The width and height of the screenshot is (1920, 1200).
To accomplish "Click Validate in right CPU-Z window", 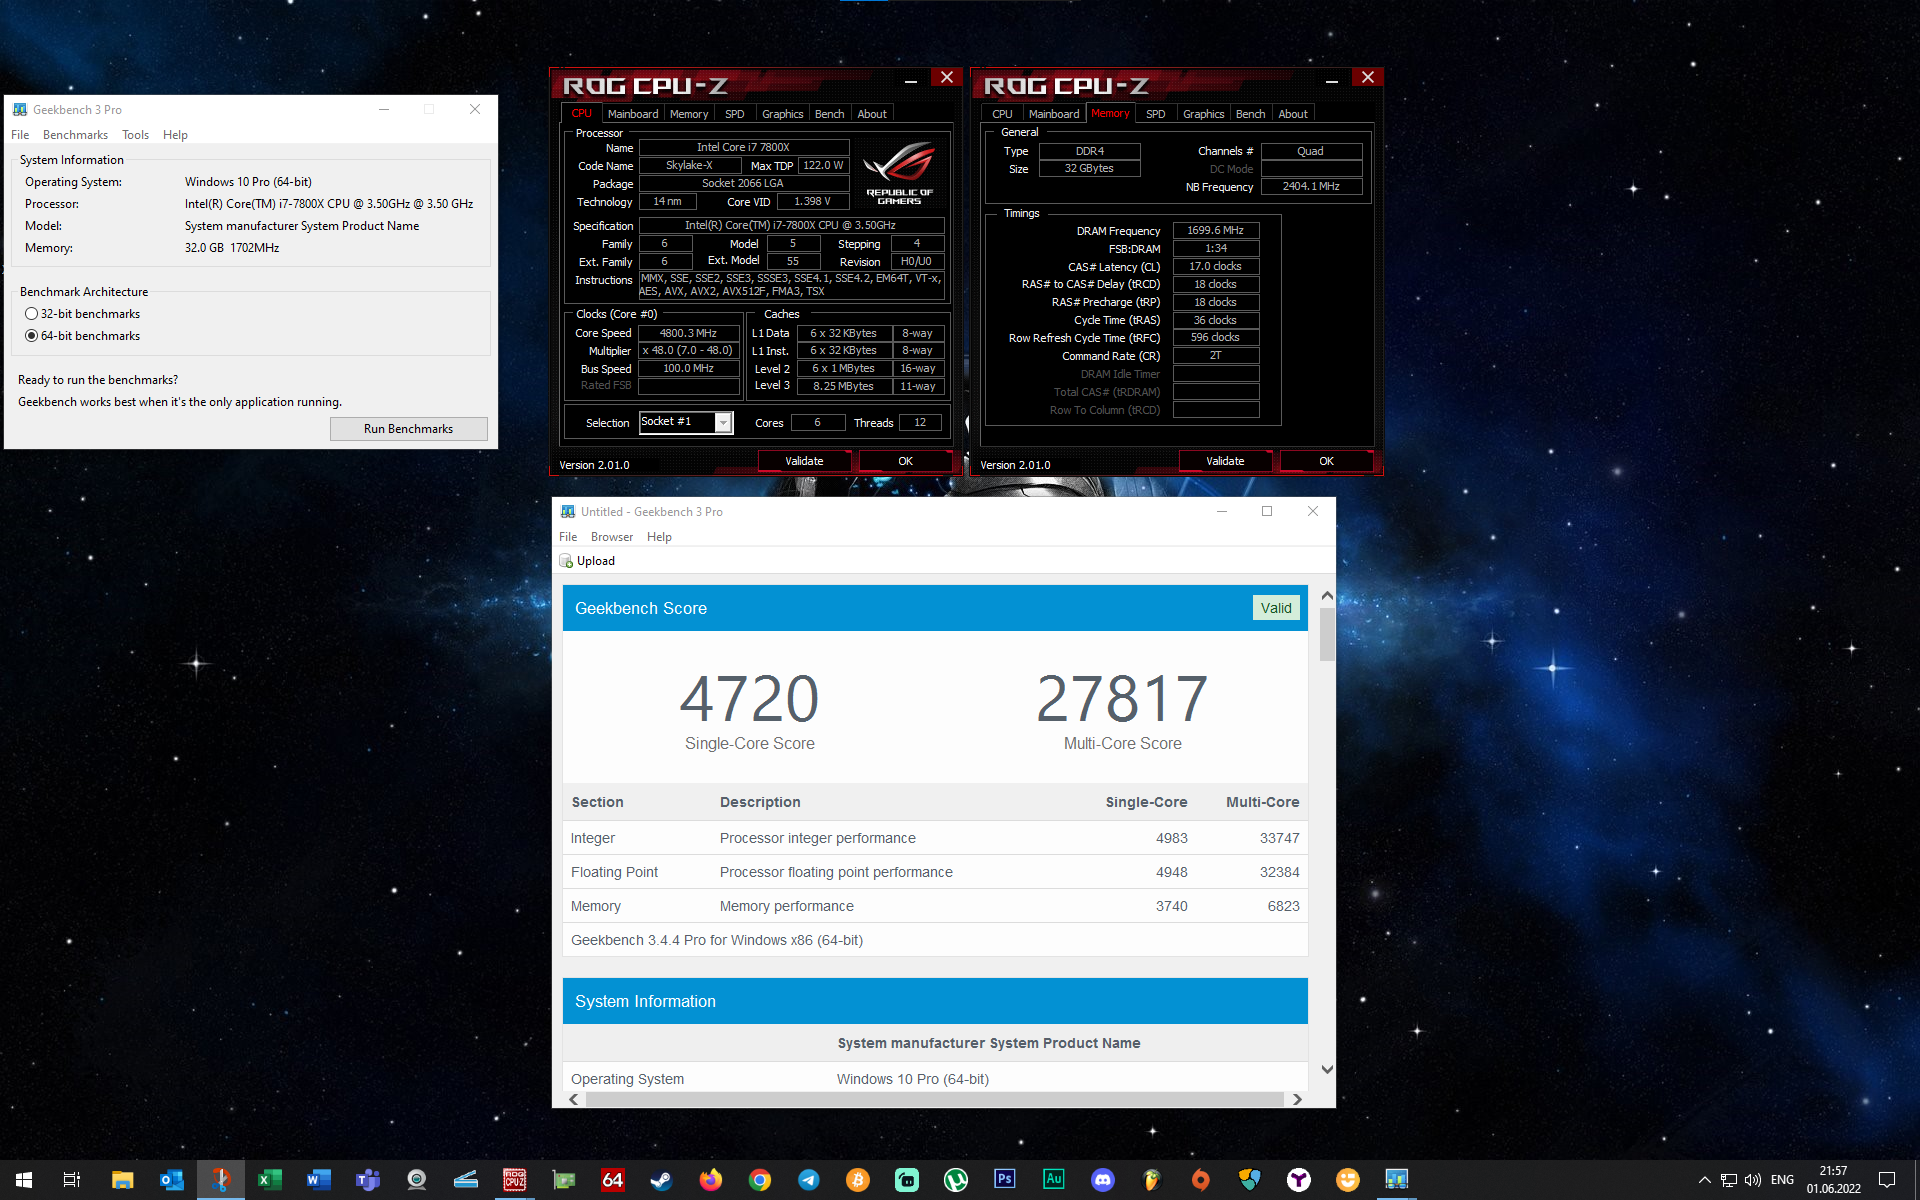I will coord(1225,461).
